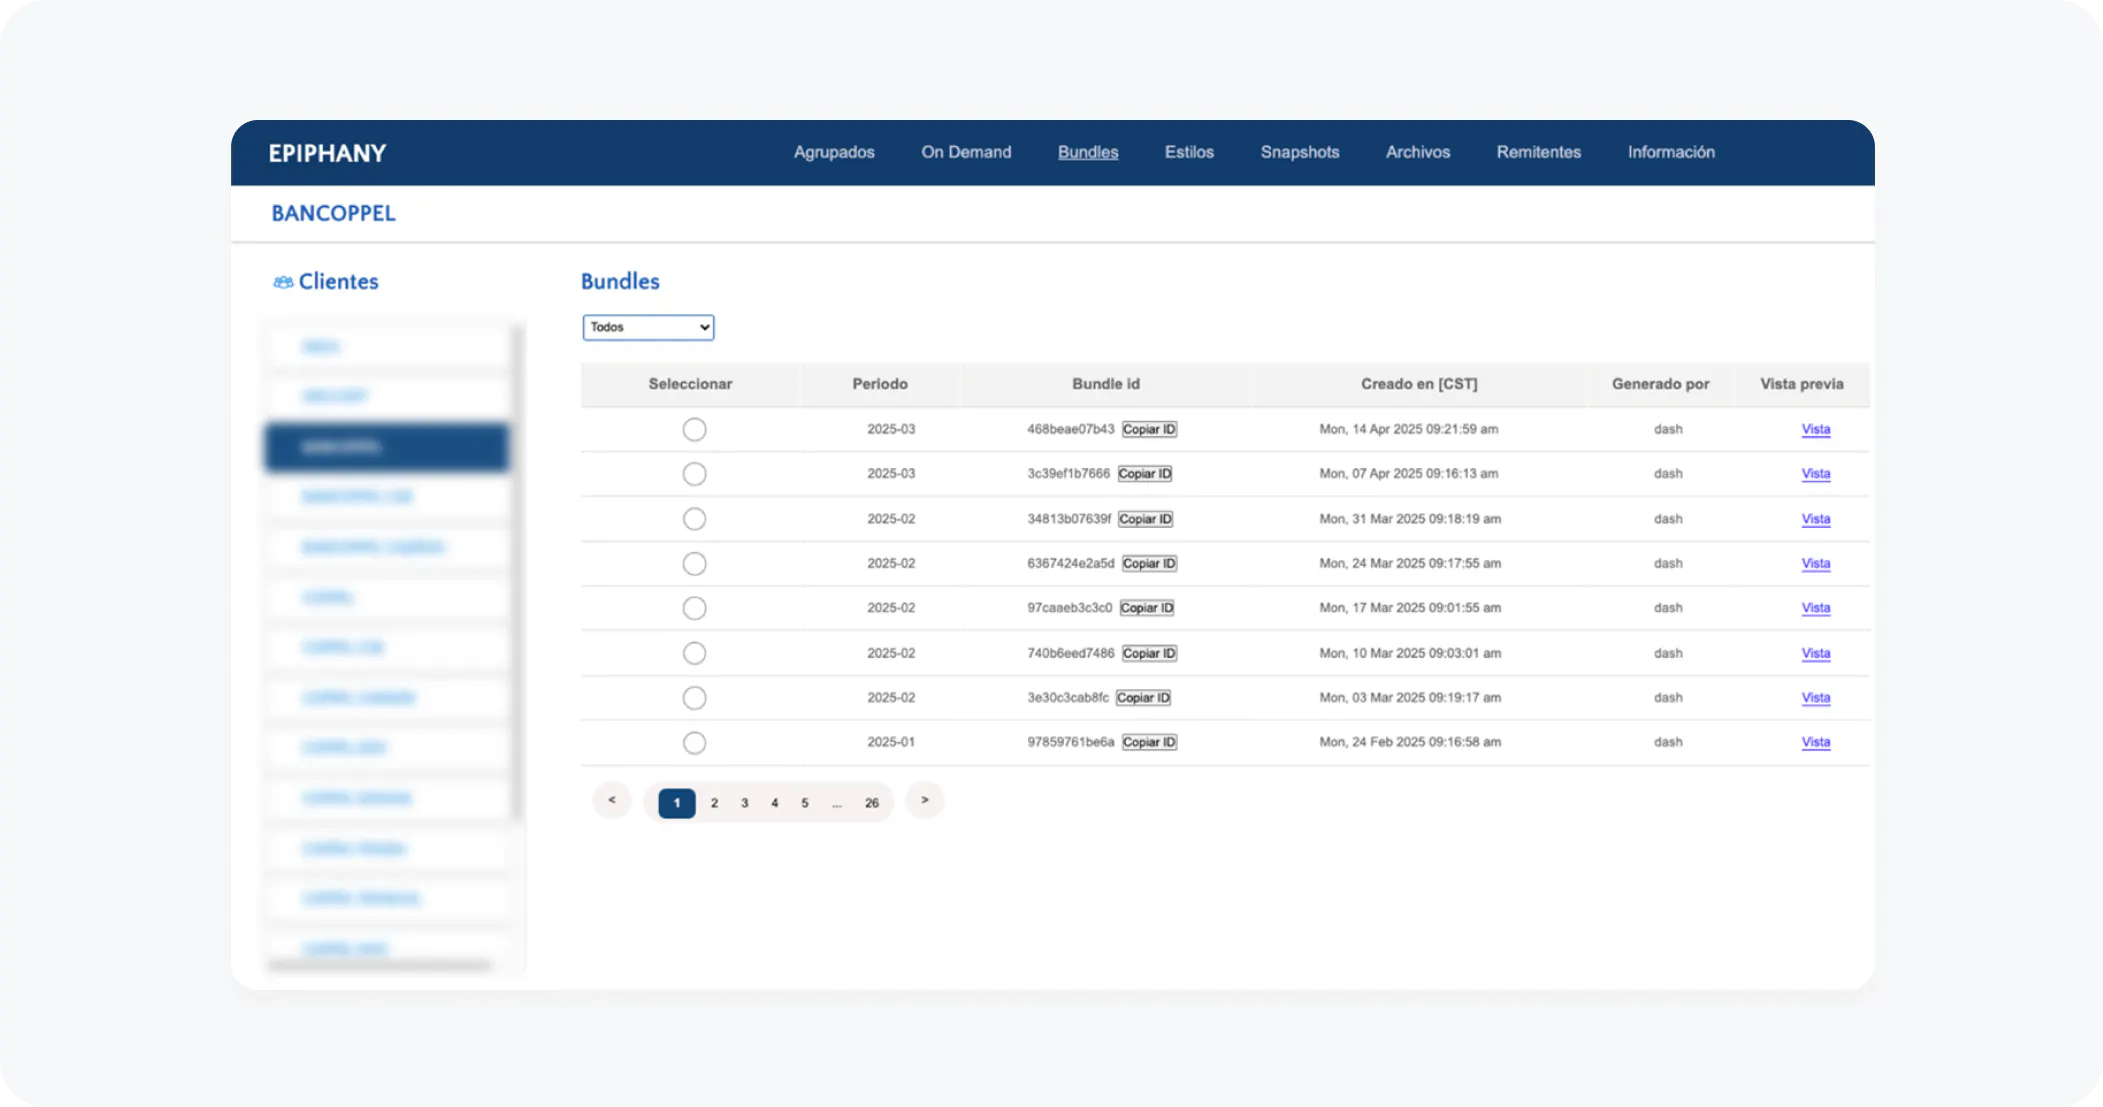Click the selected highlighted client in Clientes list
Image resolution: width=2103 pixels, height=1107 pixels.
(387, 447)
